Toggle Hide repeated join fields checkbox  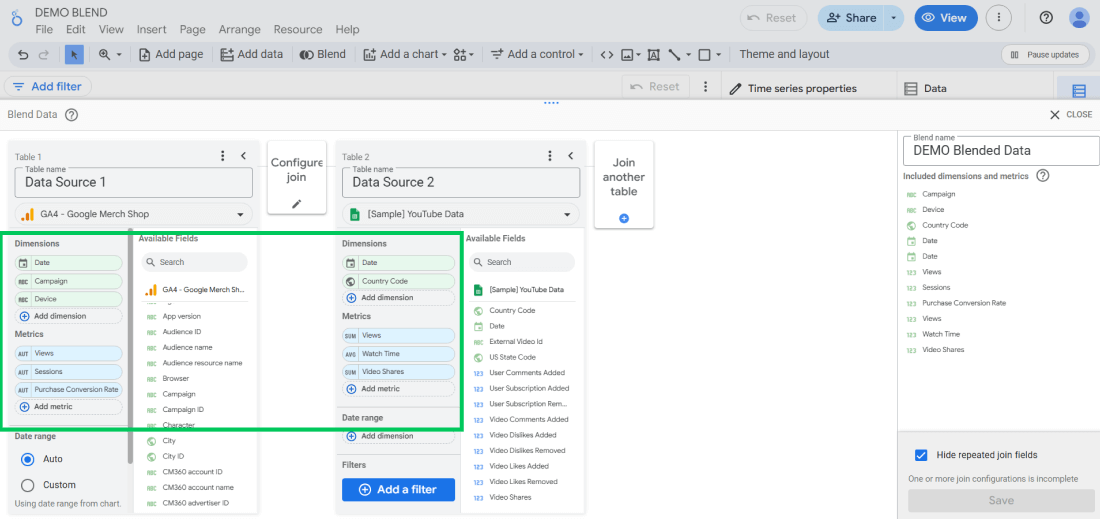coord(921,455)
